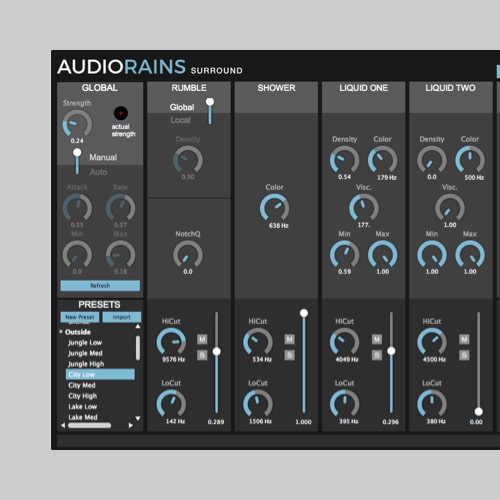Click the Rumble volume fader handle
Image resolution: width=500 pixels, height=500 pixels.
216,351
